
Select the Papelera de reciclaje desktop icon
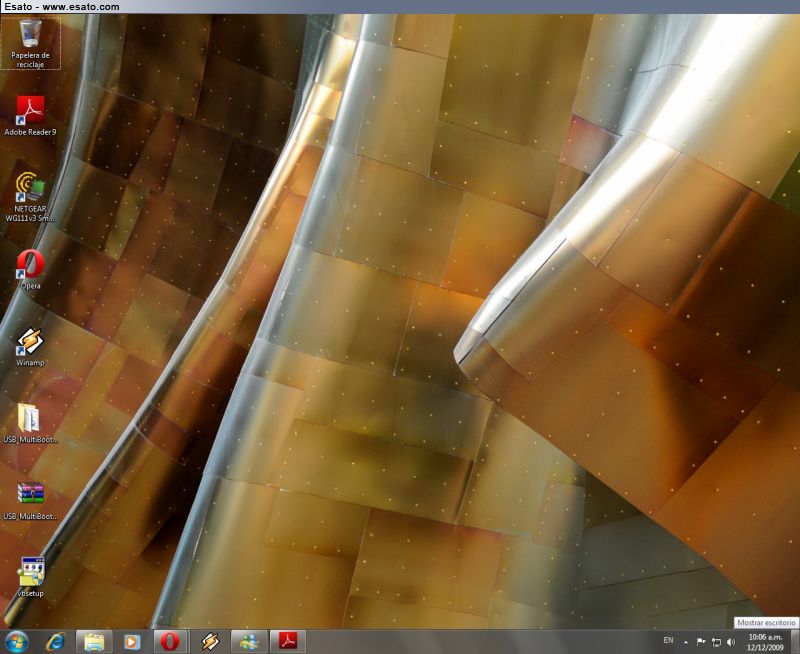coord(31,44)
